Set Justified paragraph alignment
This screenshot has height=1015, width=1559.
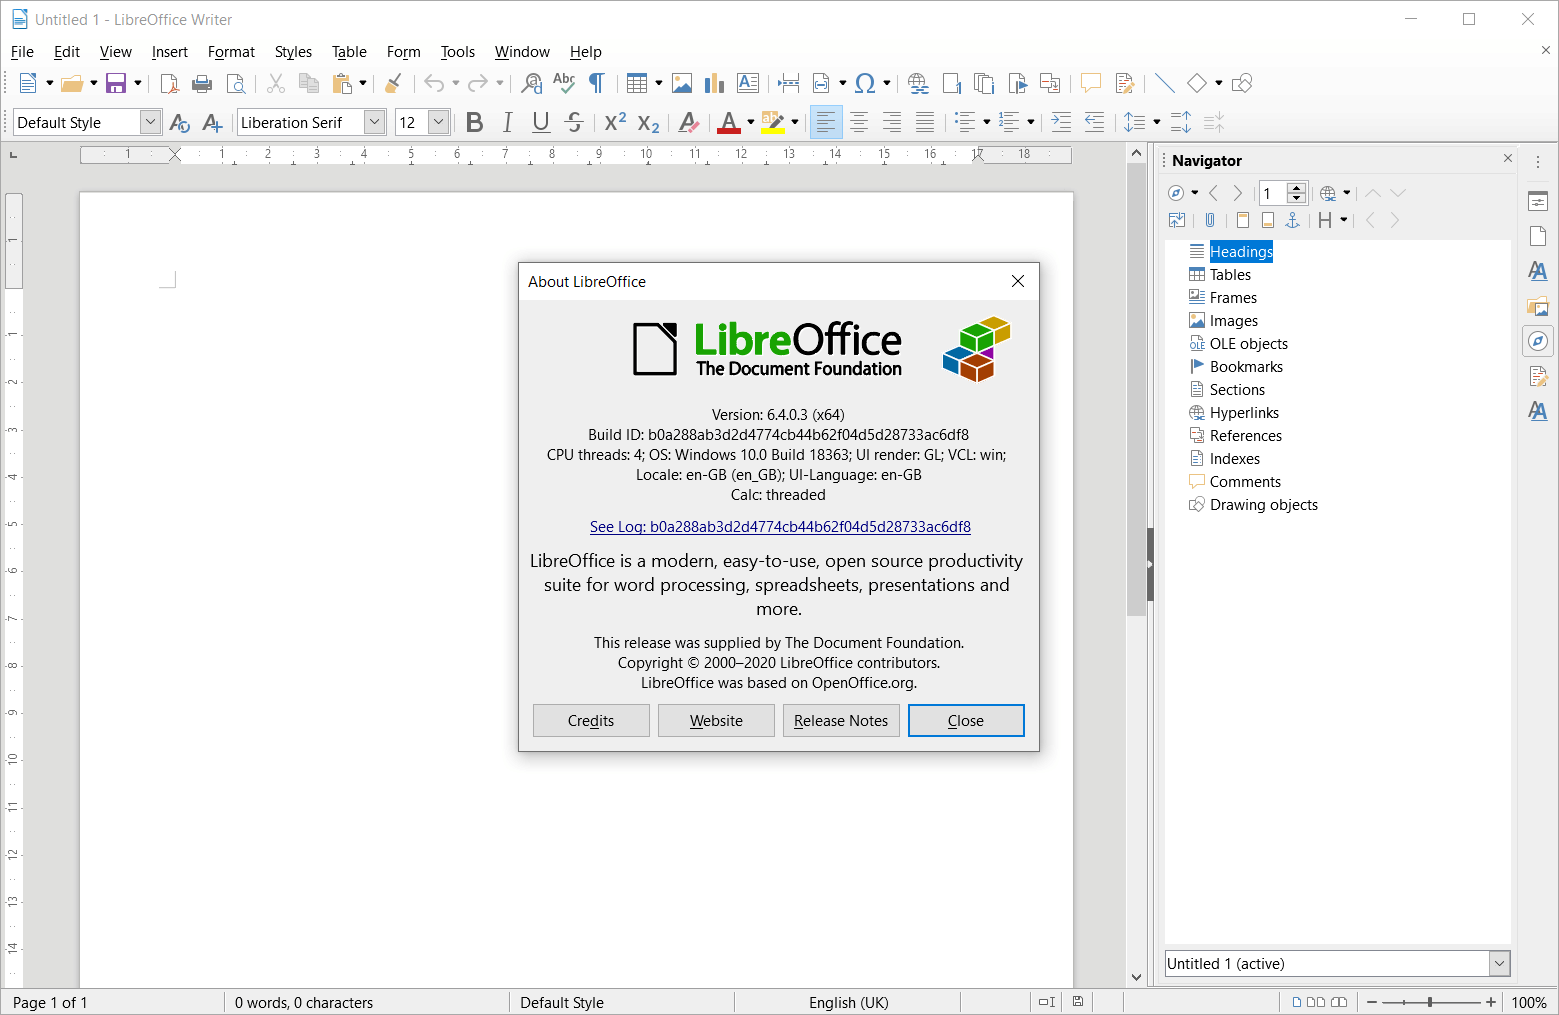[925, 122]
